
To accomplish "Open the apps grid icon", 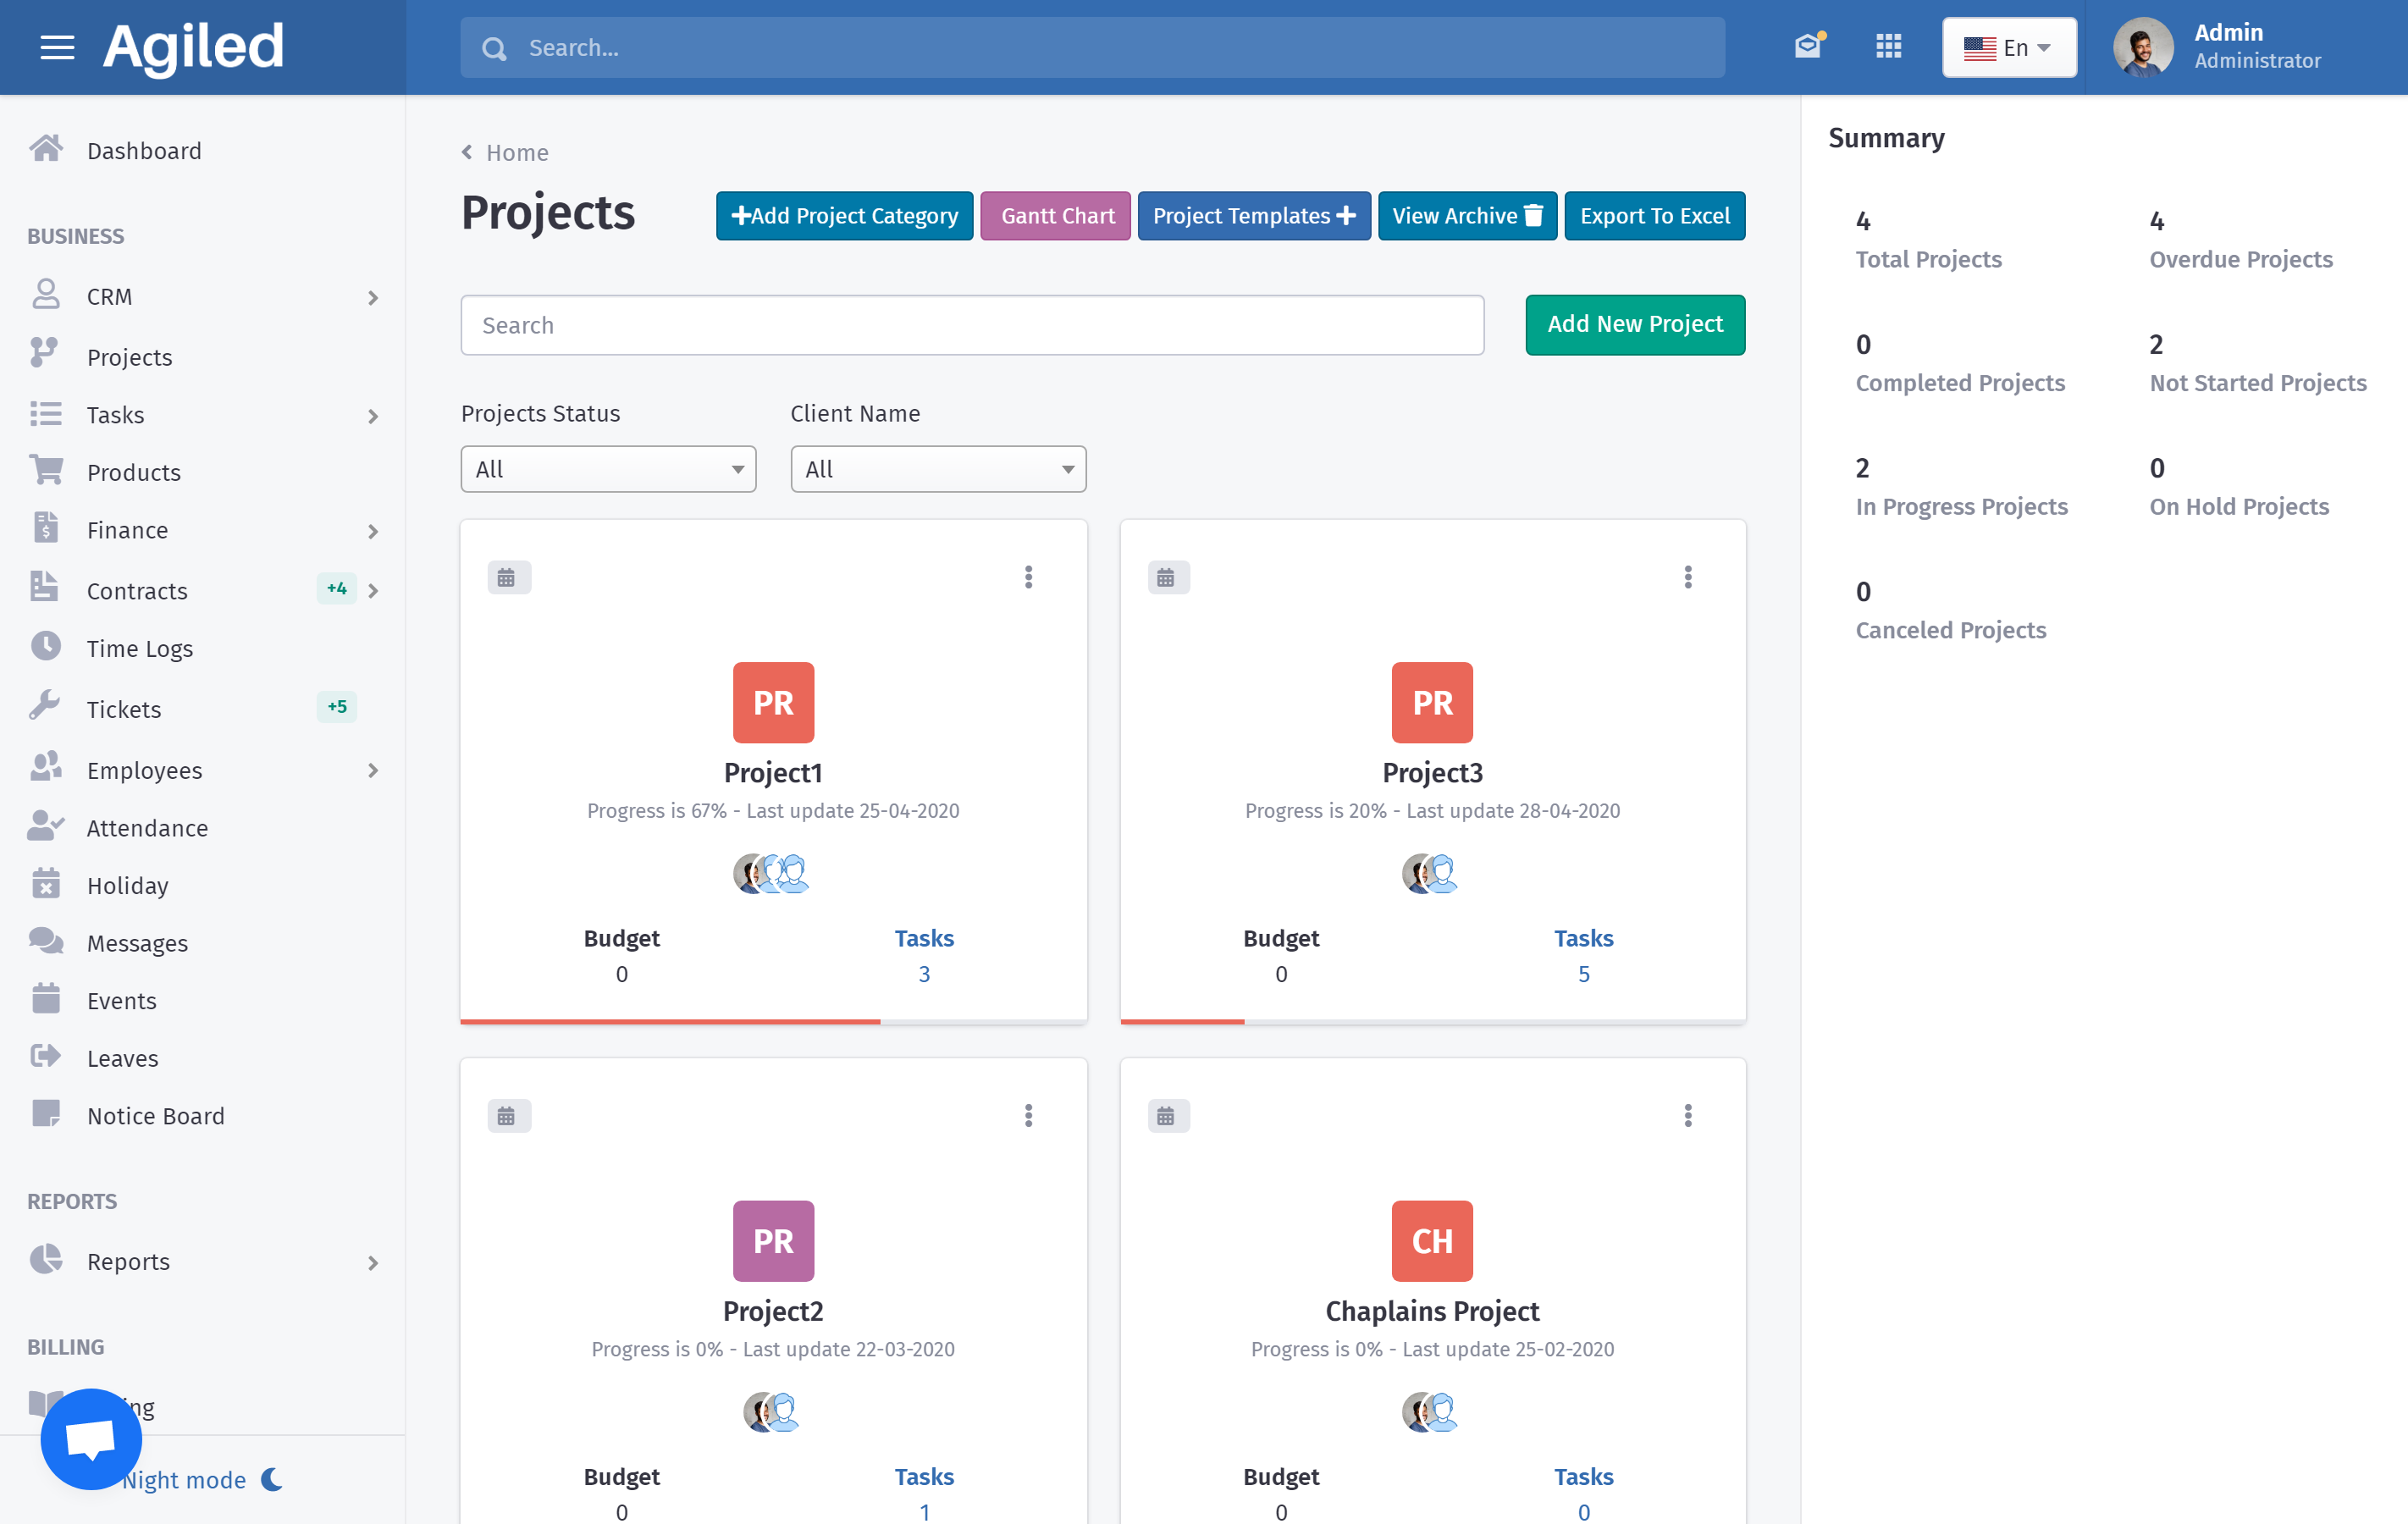I will click(x=1888, y=47).
